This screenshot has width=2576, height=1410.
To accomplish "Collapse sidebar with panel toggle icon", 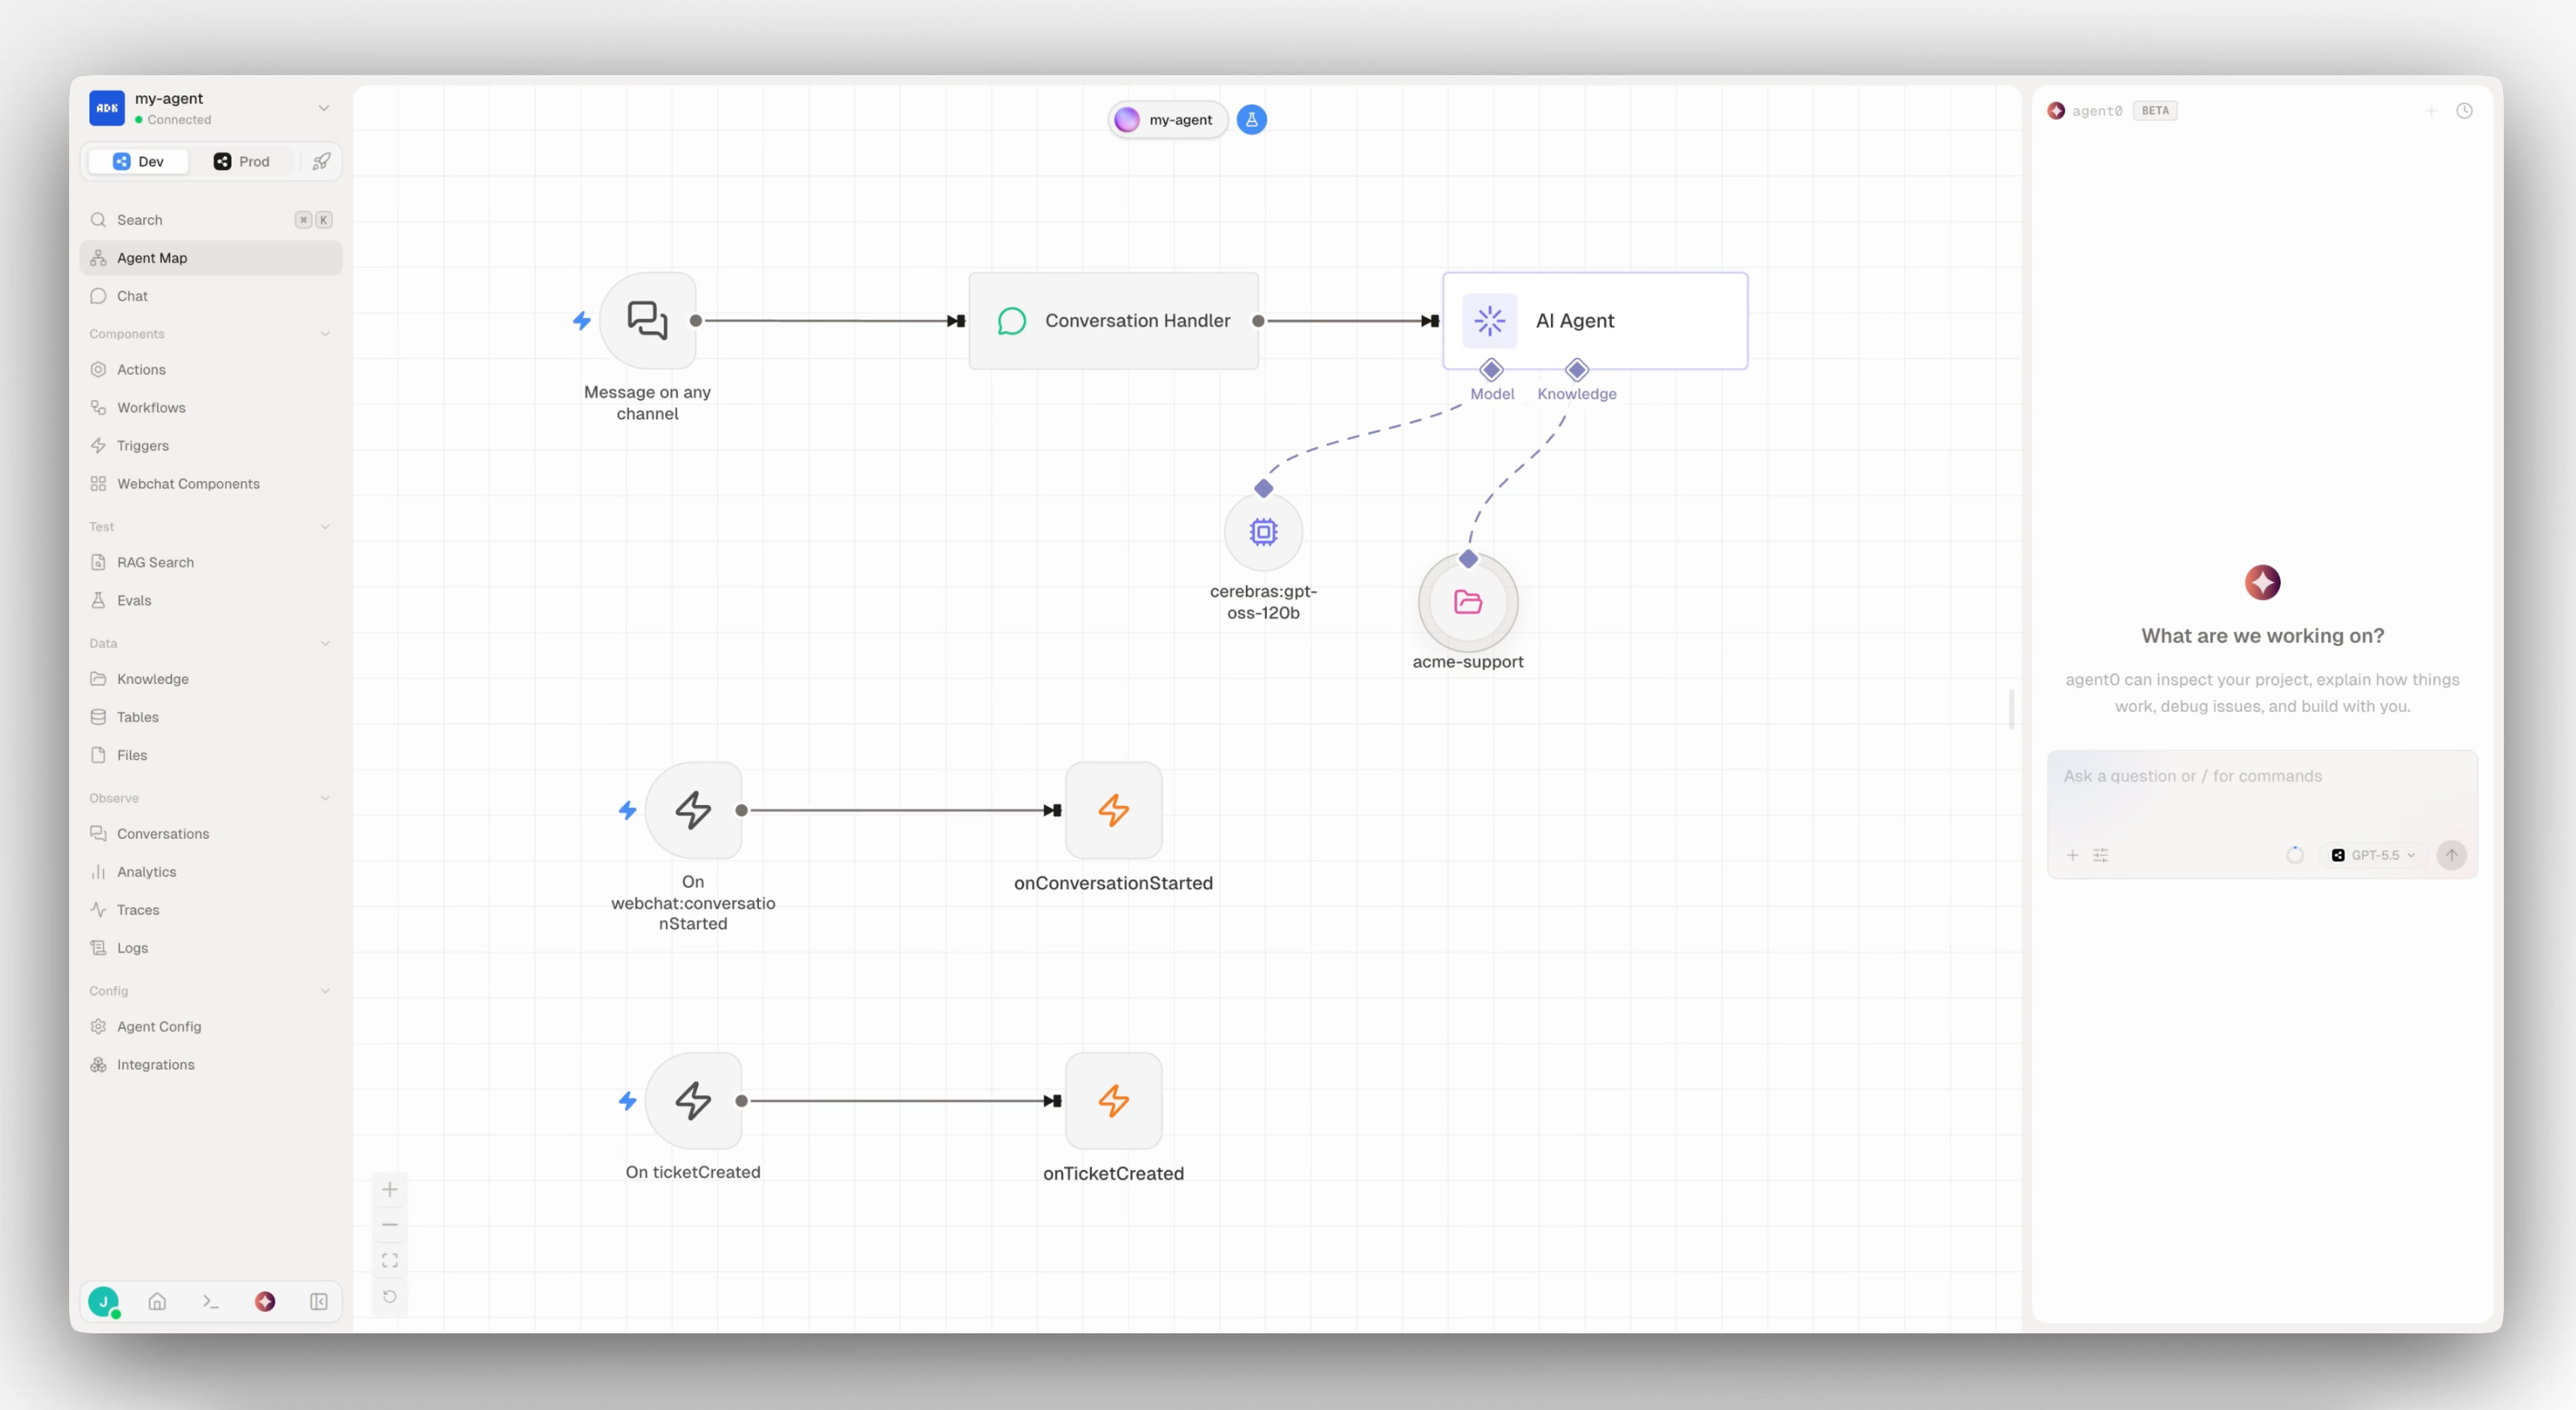I will click(319, 1302).
